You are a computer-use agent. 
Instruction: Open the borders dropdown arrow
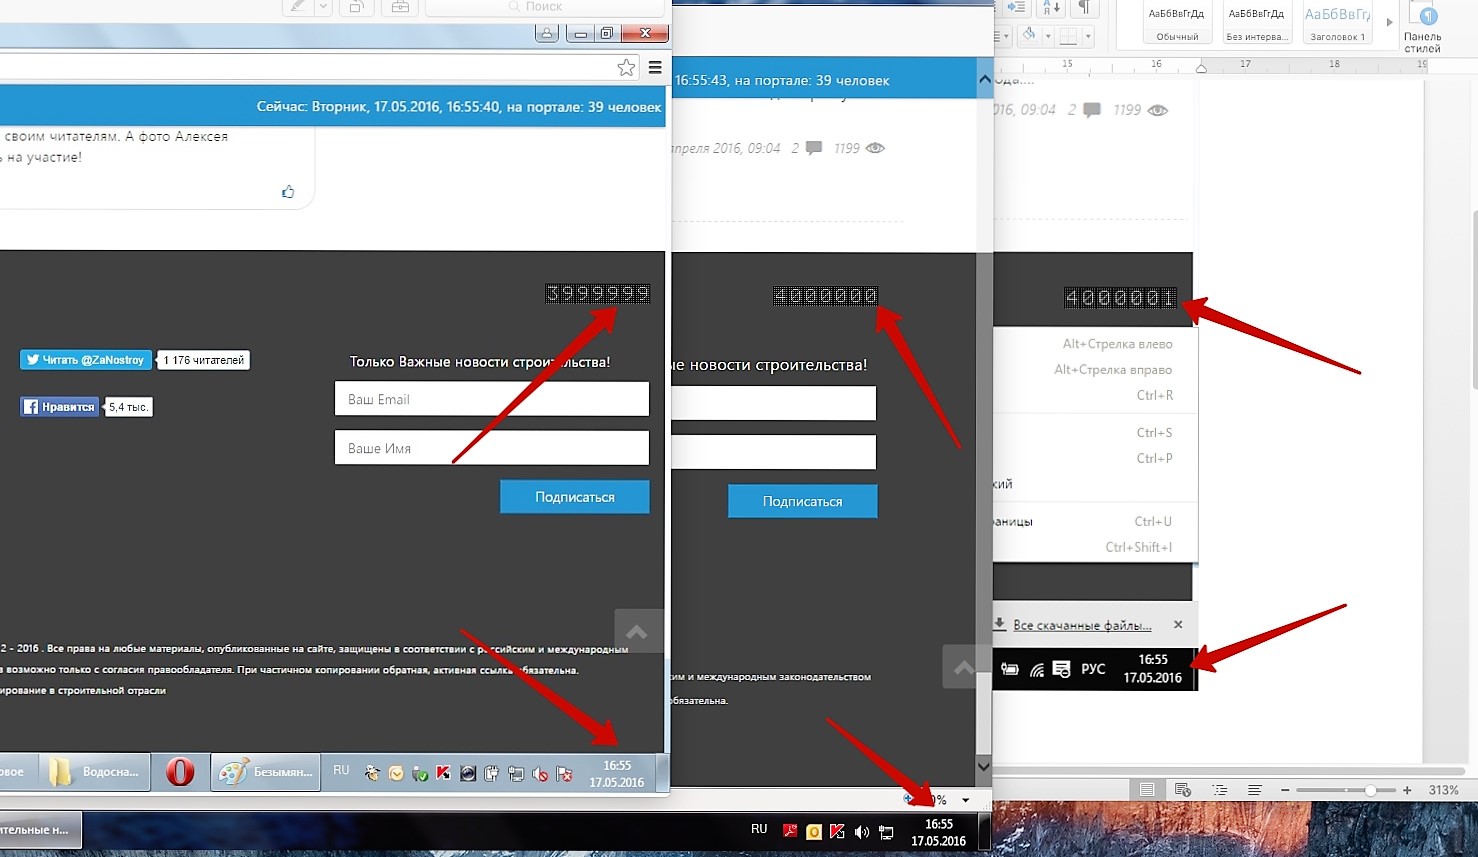coord(1088,37)
